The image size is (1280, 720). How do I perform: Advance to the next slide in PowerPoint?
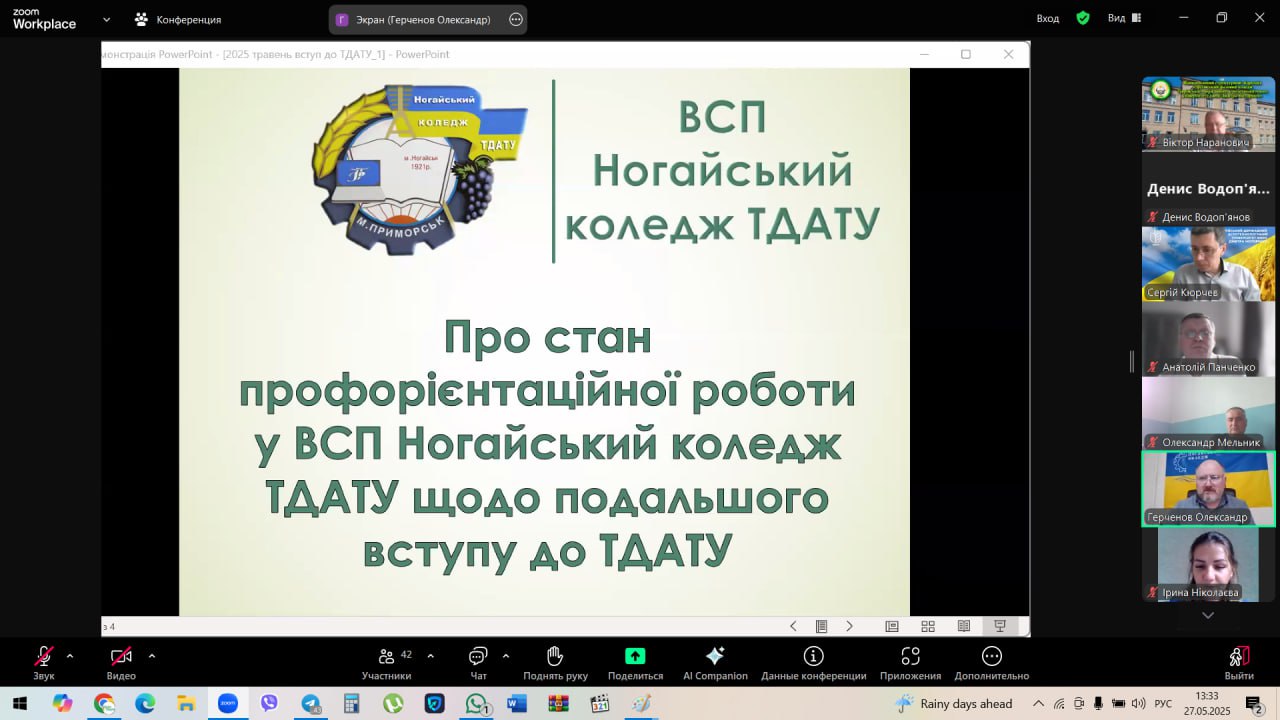(850, 626)
